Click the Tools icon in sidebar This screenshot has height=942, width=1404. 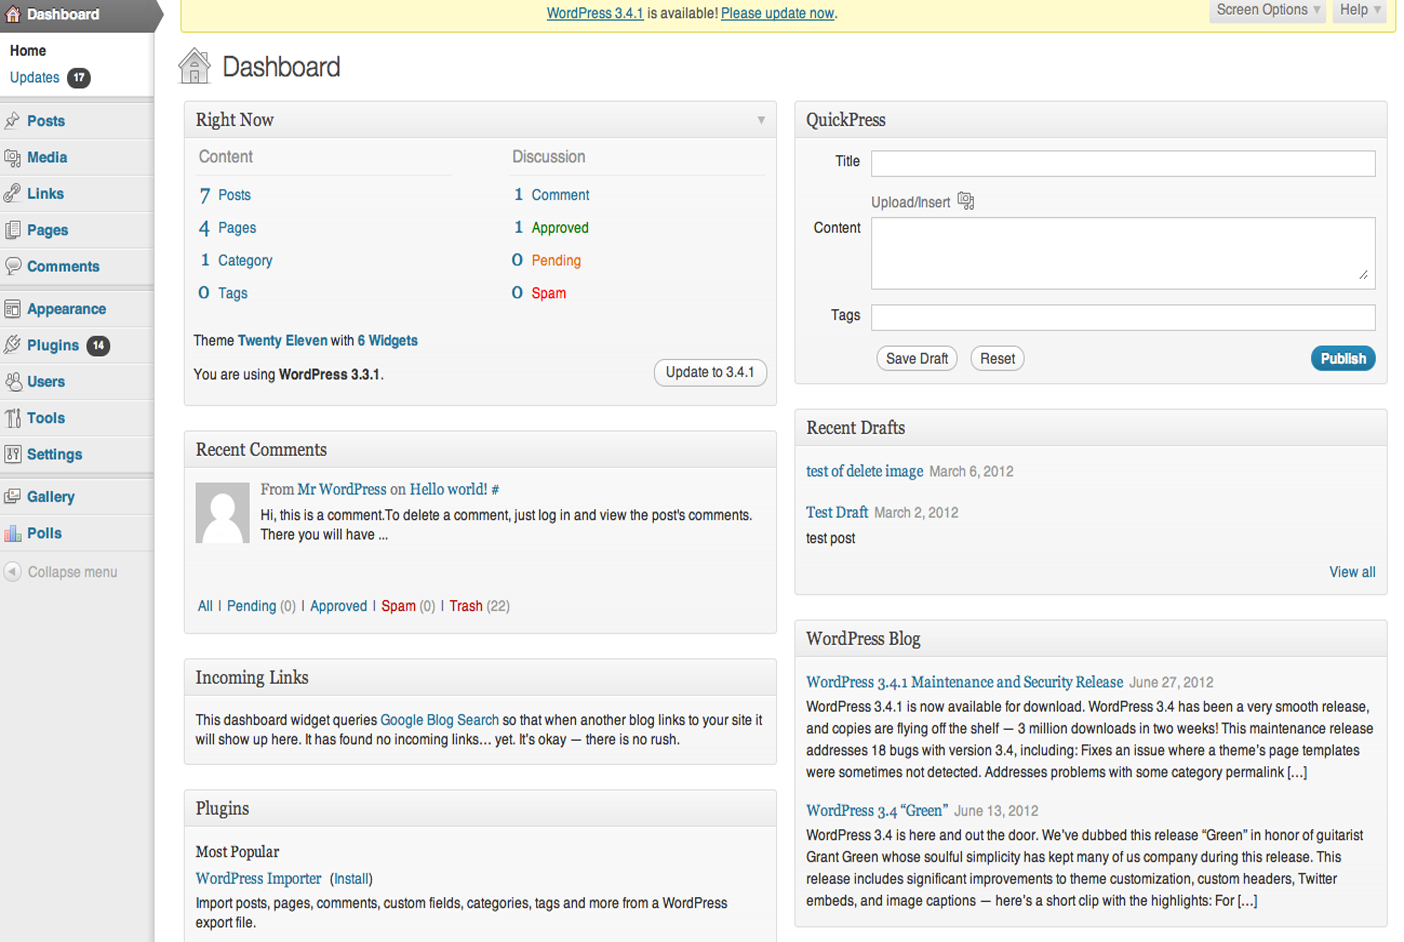pyautogui.click(x=13, y=418)
